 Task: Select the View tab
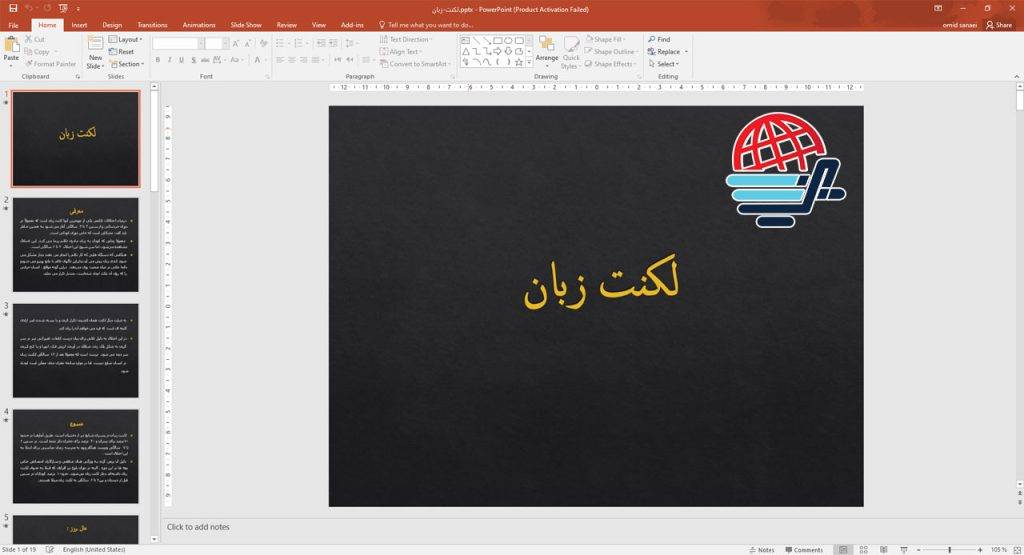tap(319, 25)
